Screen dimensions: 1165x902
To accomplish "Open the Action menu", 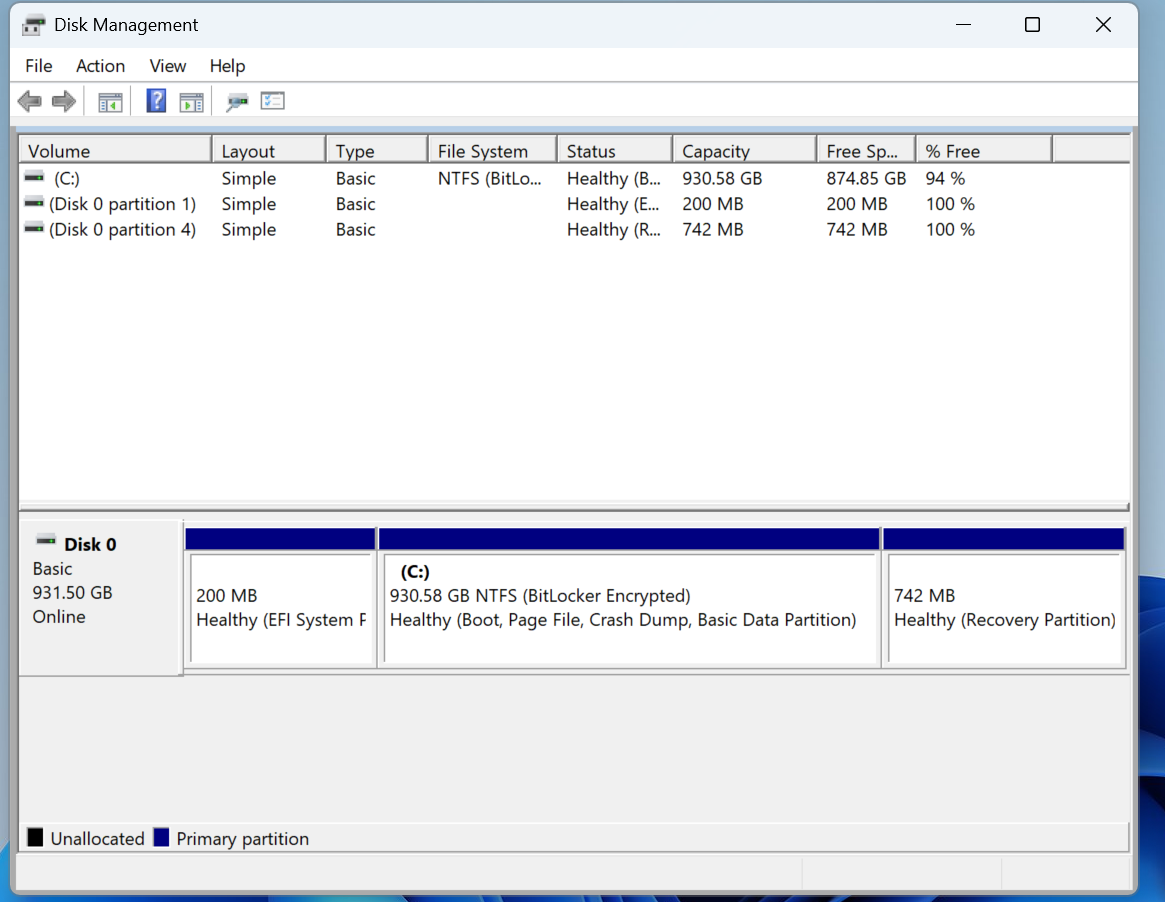I will point(100,66).
